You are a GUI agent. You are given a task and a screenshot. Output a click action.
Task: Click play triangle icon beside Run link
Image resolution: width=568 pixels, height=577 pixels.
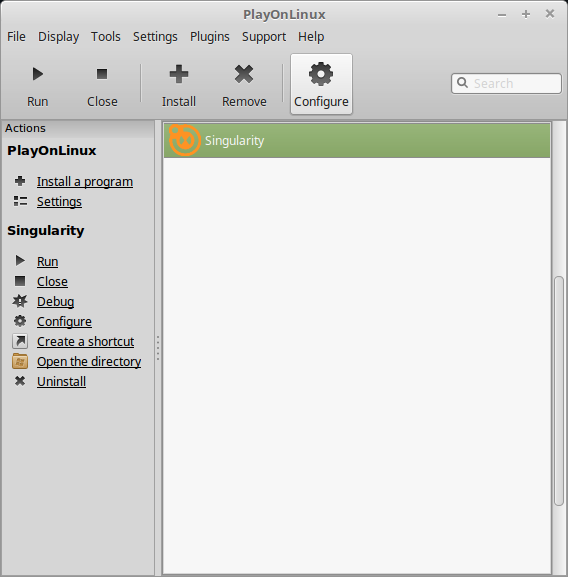[20, 261]
